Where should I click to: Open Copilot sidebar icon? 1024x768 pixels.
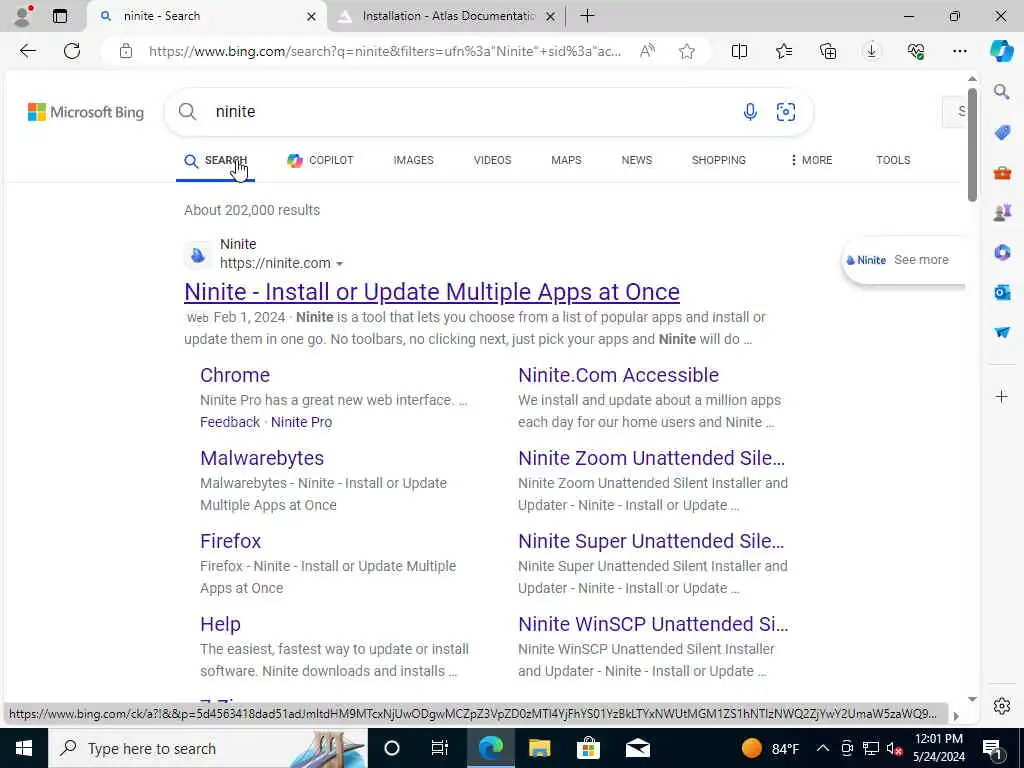click(x=1002, y=51)
